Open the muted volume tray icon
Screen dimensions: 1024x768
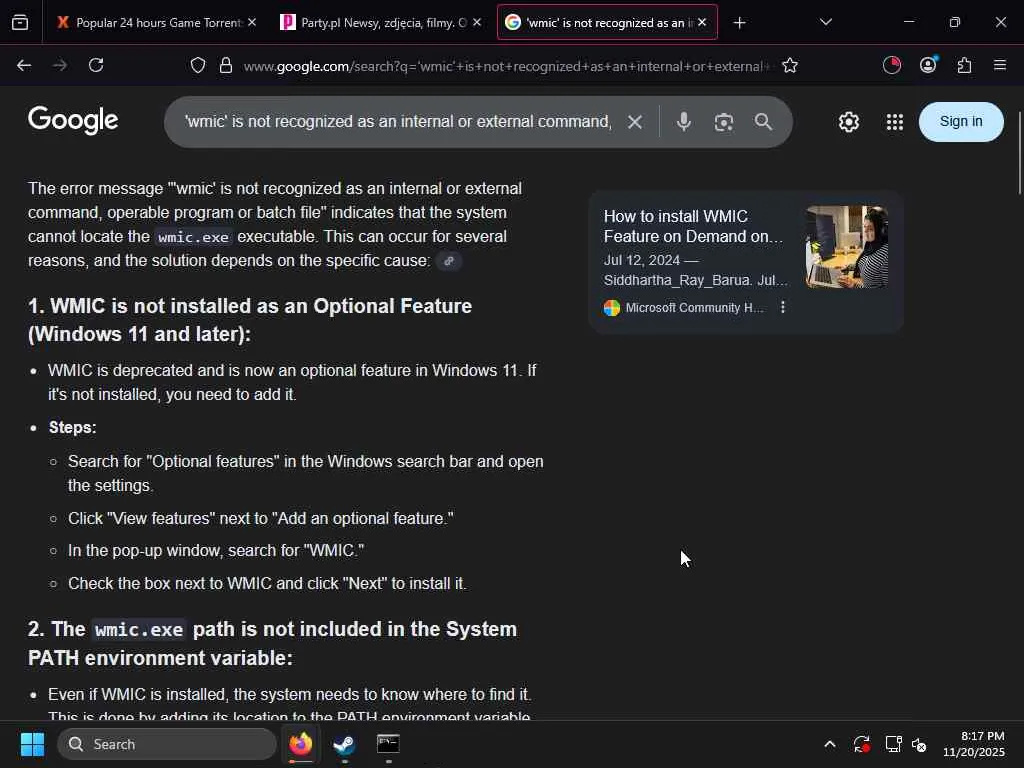tap(919, 744)
